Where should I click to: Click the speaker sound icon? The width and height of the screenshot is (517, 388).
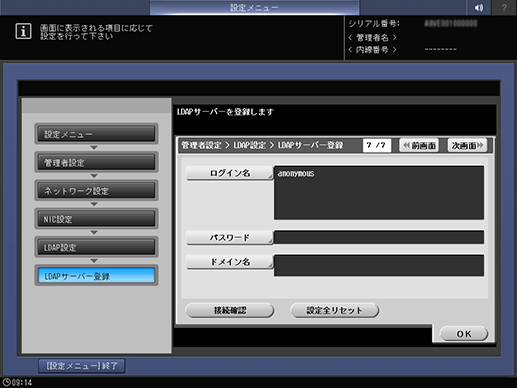click(479, 7)
